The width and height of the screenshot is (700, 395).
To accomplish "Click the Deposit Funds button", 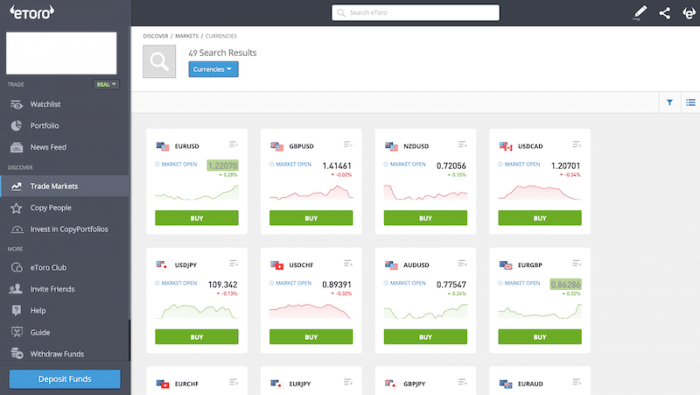I will (x=65, y=379).
